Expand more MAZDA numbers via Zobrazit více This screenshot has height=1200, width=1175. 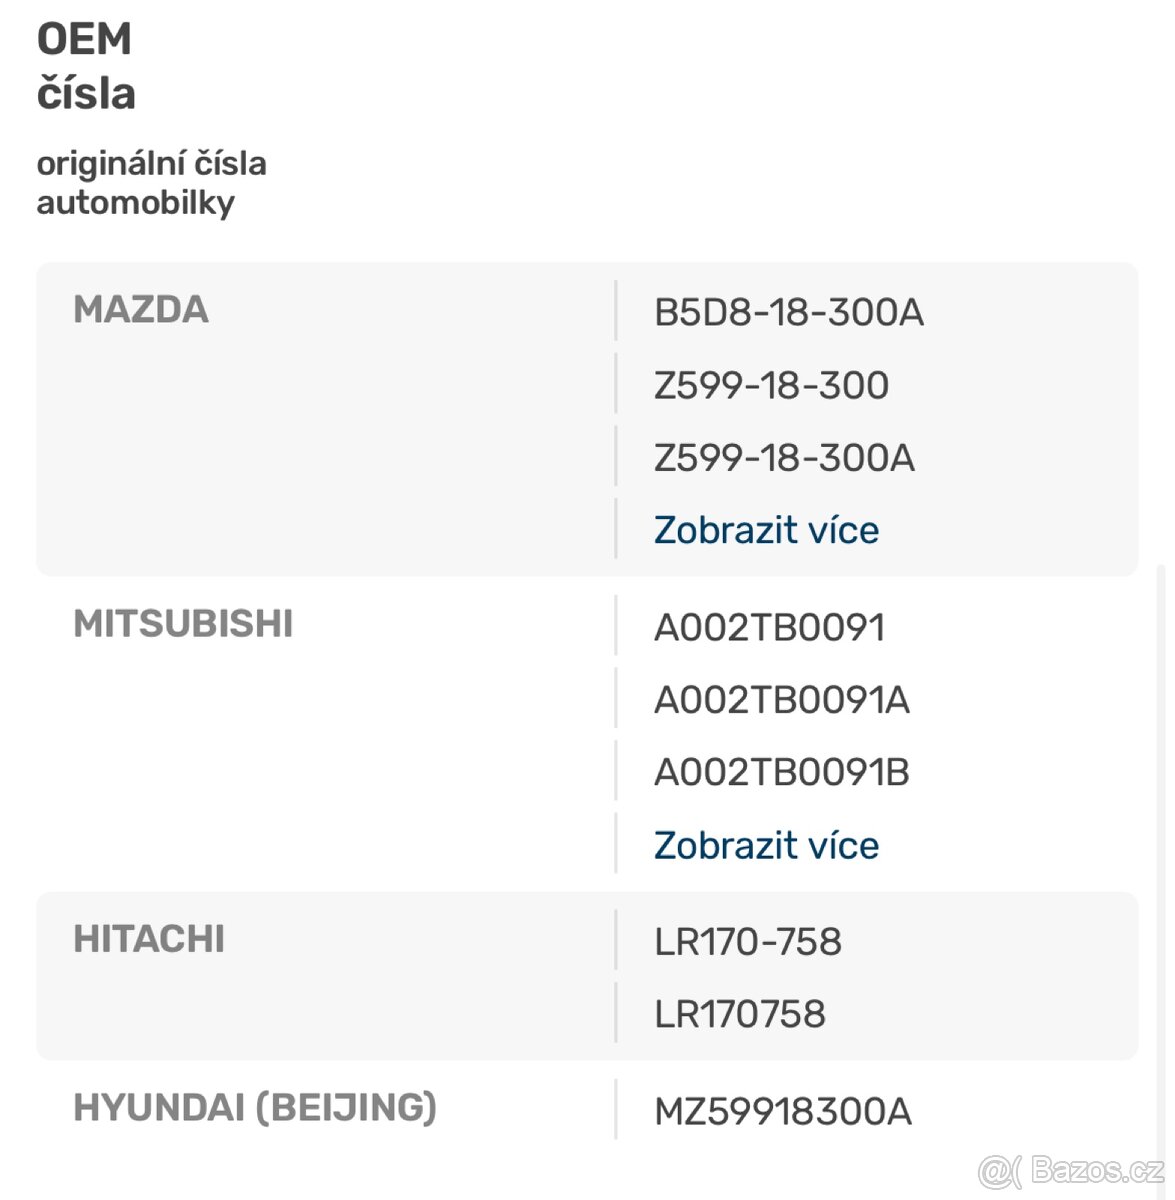coord(766,530)
